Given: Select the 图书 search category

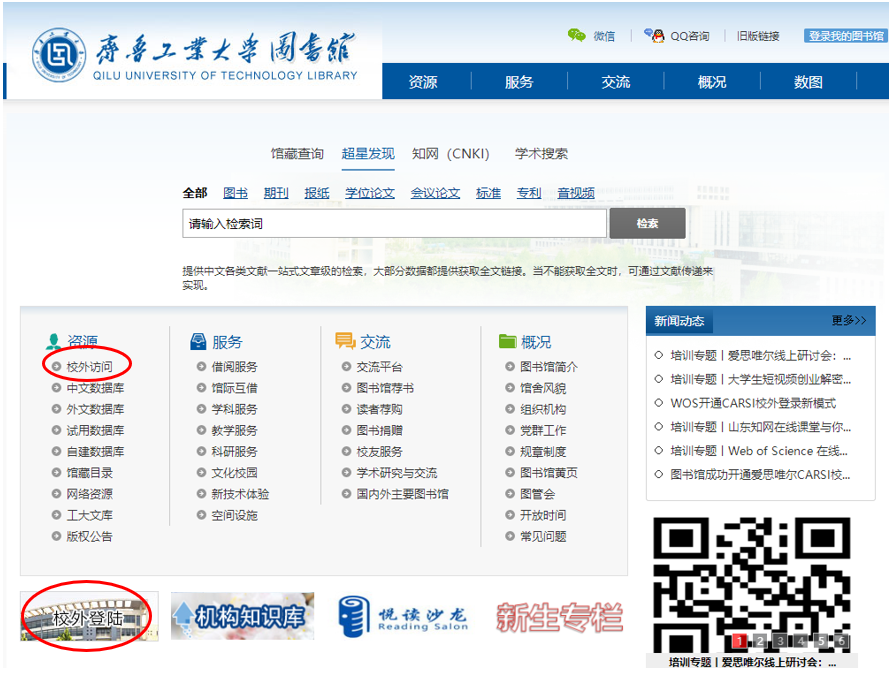Looking at the screenshot, I should pos(235,193).
